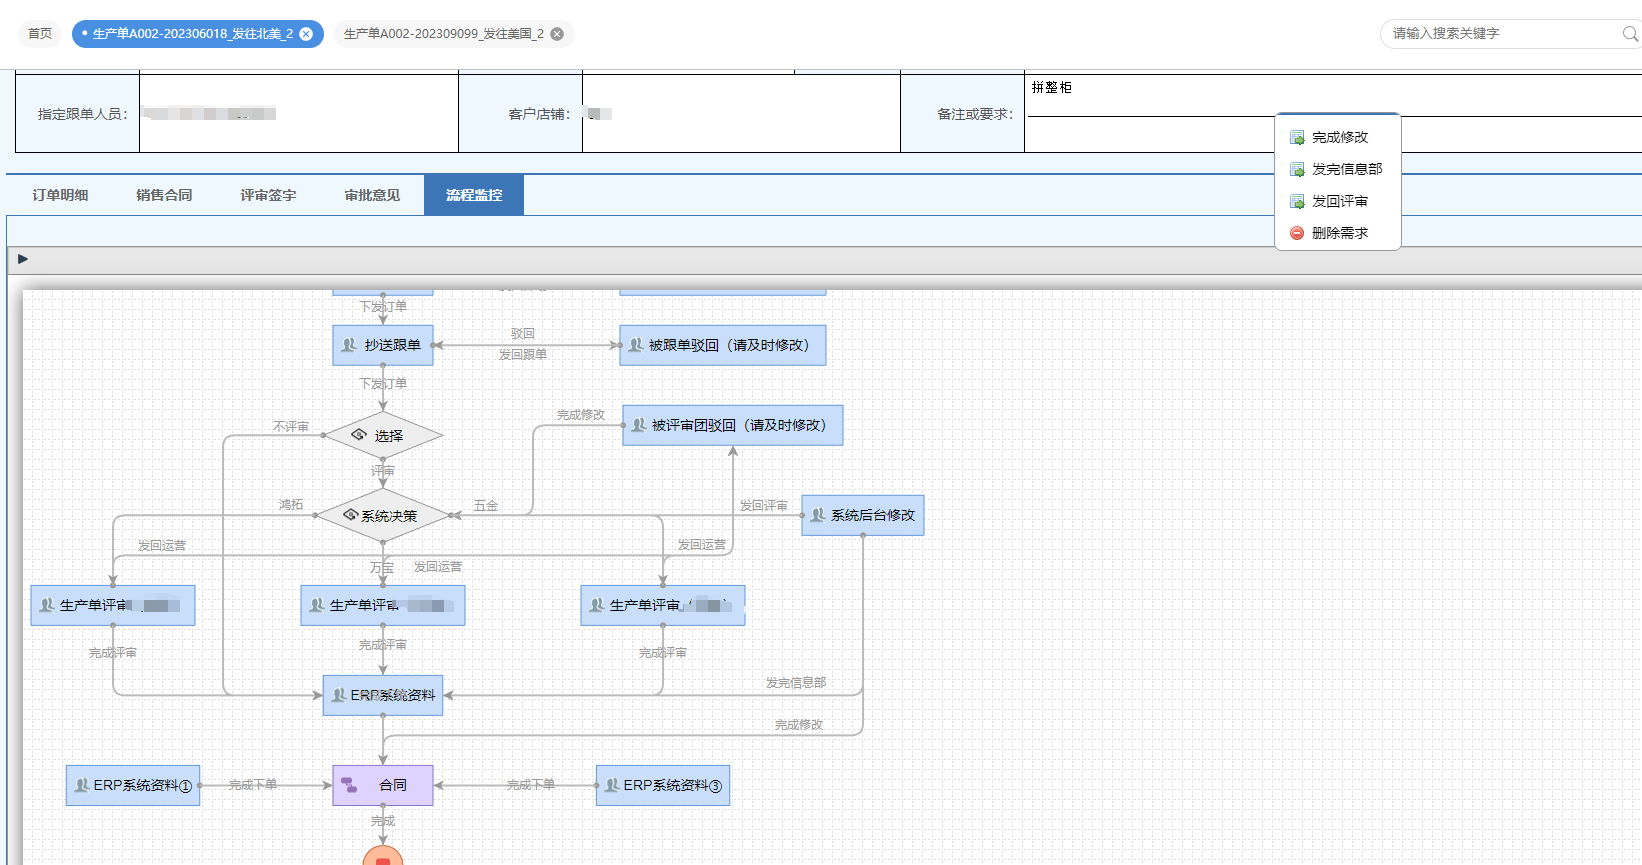The height and width of the screenshot is (865, 1642).
Task: Close the 生产单A002-202306018 tab via its X icon
Action: click(306, 34)
